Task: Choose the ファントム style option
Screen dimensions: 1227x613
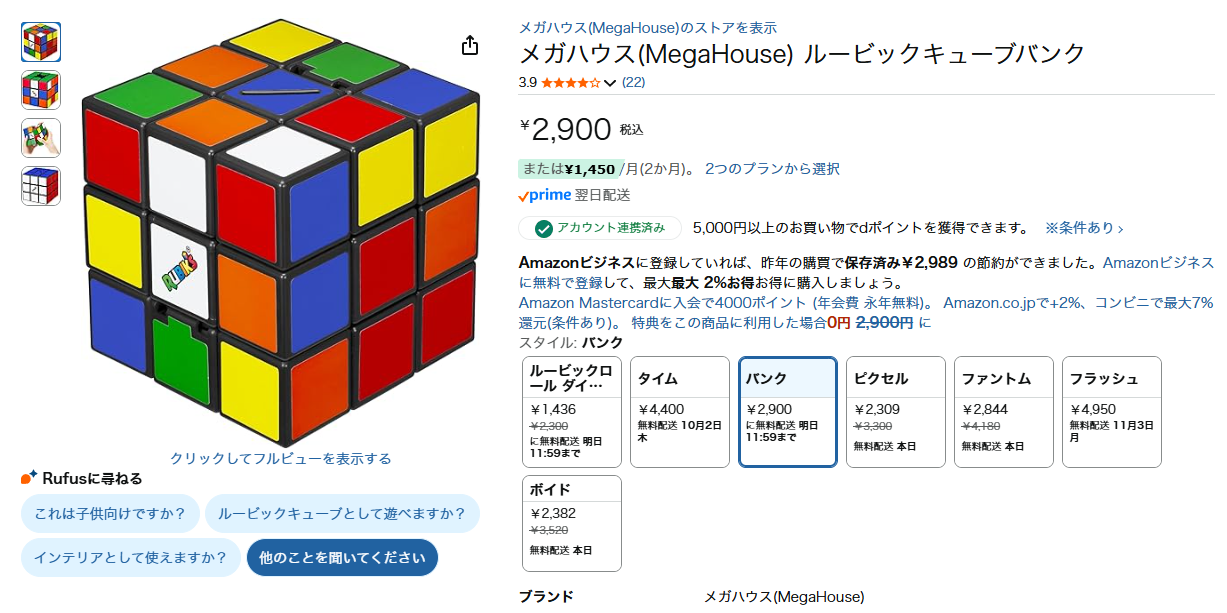Action: [x=1003, y=411]
